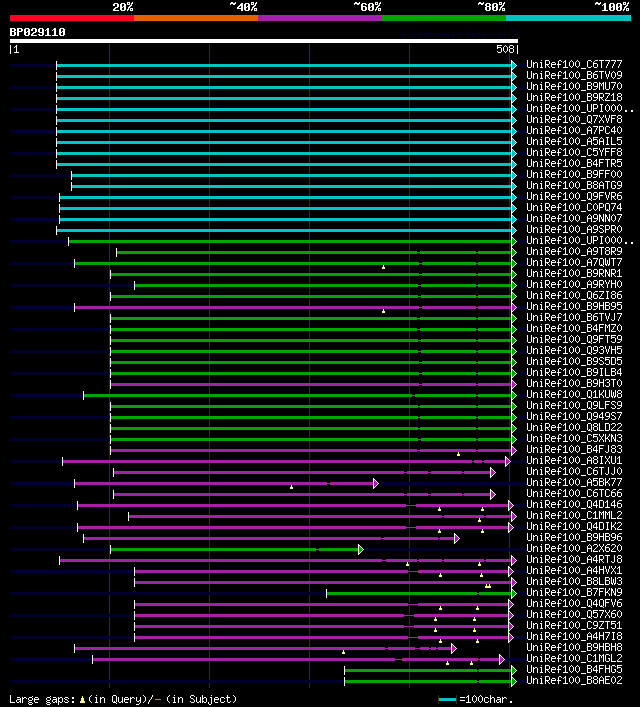Click the arrowhead ending the B9HBH8 alignment
This screenshot has width=640, height=707.
click(453, 649)
